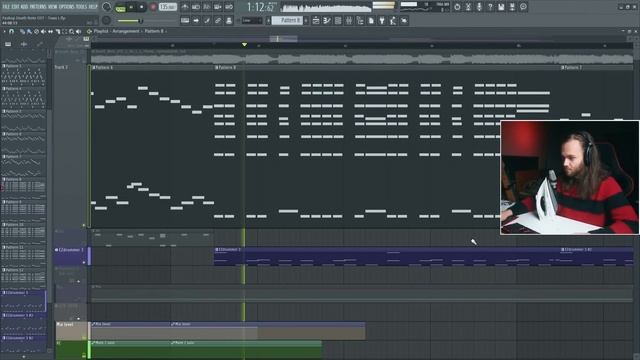The height and width of the screenshot is (360, 640).
Task: Adjust the master volume slider
Action: [130, 21]
